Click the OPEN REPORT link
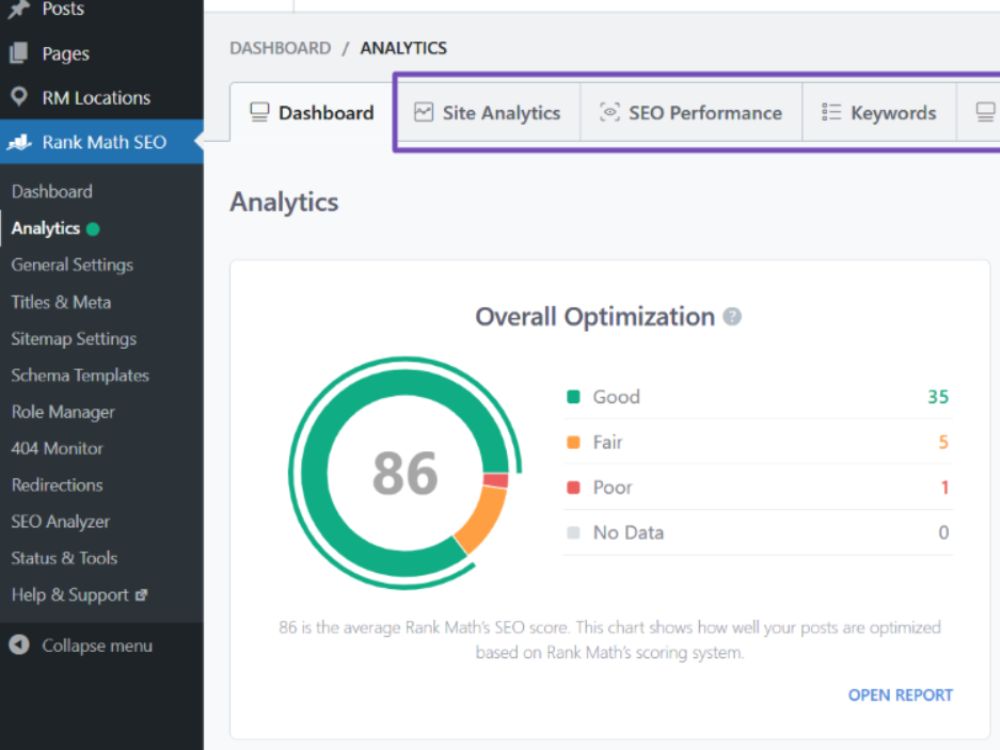This screenshot has width=1000, height=750. pyautogui.click(x=900, y=695)
